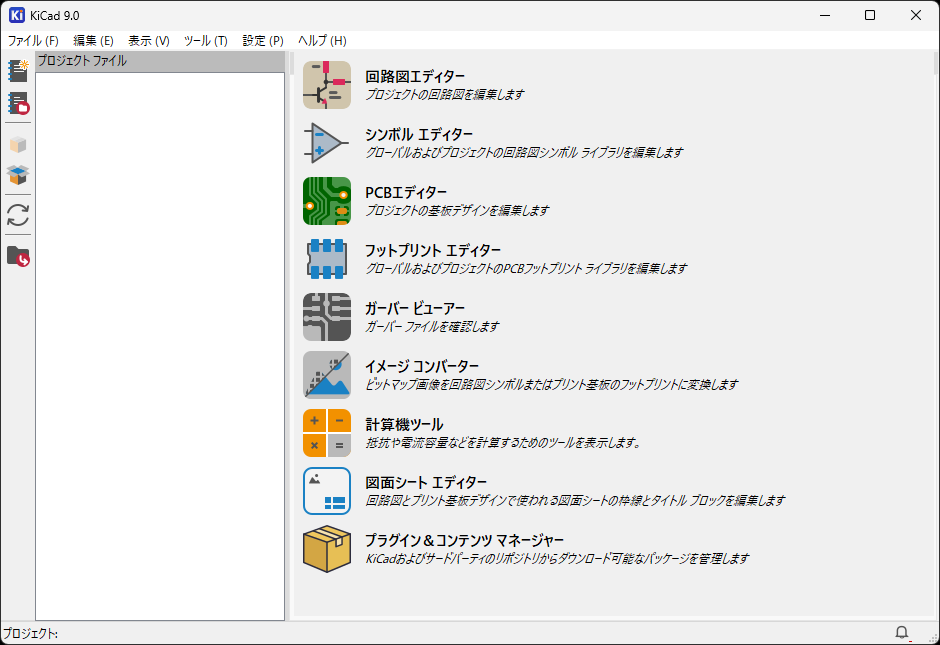Click description プロジェクトの回路図を編集します
Screen dimensions: 940x645
(445, 95)
